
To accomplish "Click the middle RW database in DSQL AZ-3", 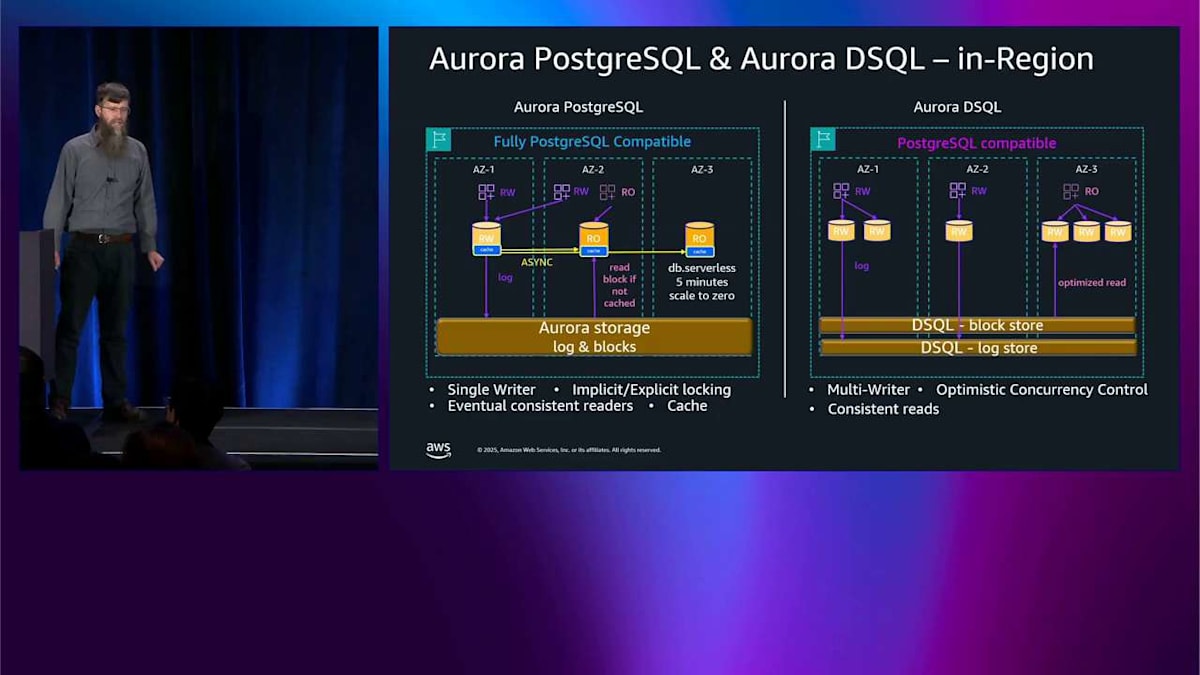I will tap(1087, 231).
